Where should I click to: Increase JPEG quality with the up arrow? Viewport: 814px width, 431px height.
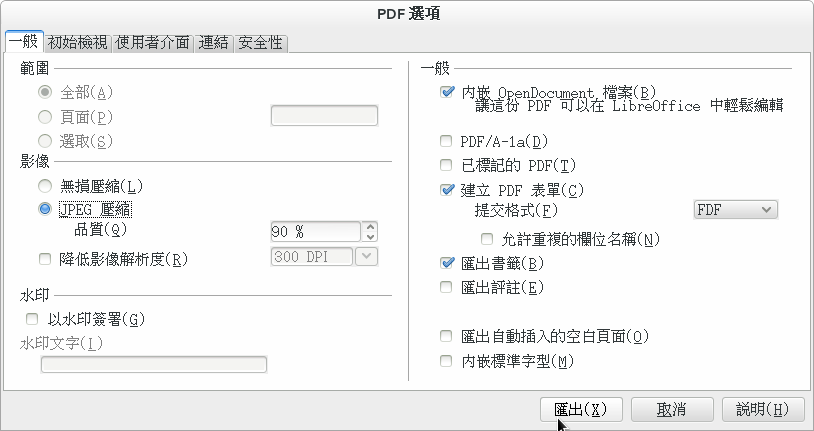coord(370,226)
